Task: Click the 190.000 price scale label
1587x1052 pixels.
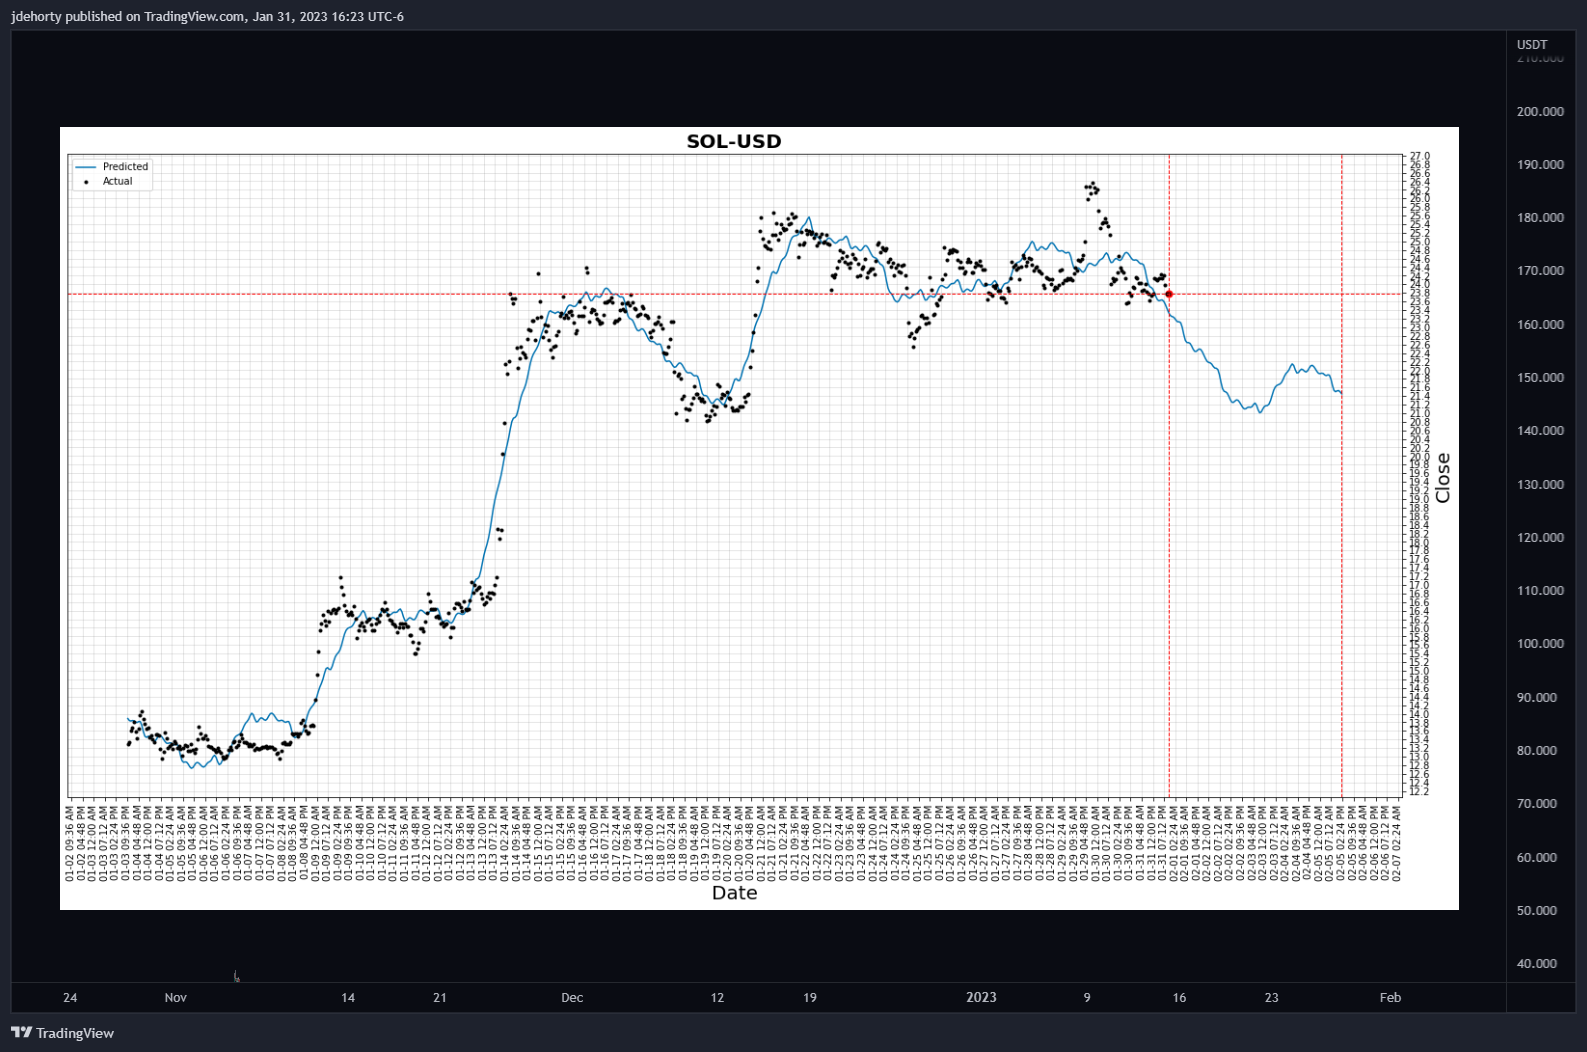Action: pyautogui.click(x=1540, y=164)
